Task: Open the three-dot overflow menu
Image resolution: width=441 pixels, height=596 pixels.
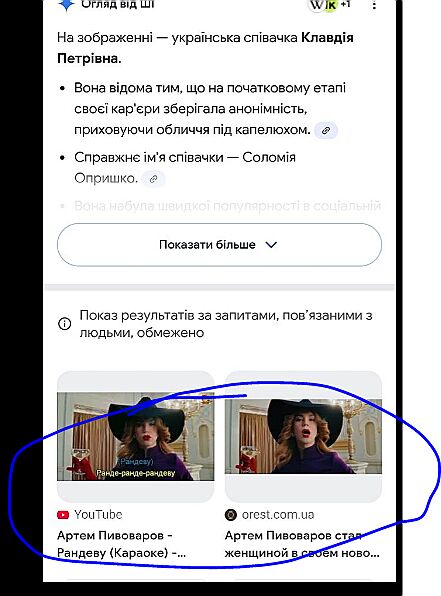Action: [374, 5]
